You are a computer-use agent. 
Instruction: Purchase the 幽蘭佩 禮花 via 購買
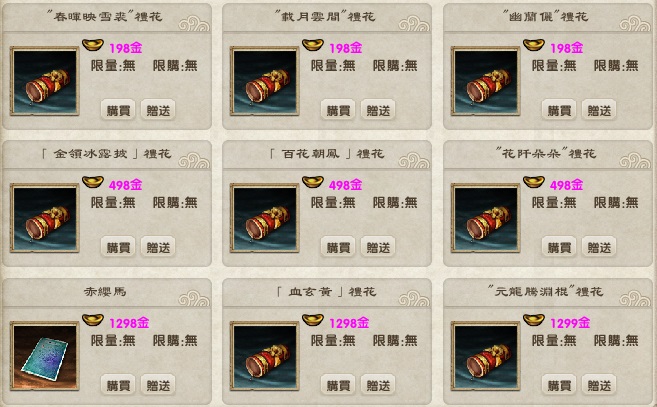coord(559,110)
